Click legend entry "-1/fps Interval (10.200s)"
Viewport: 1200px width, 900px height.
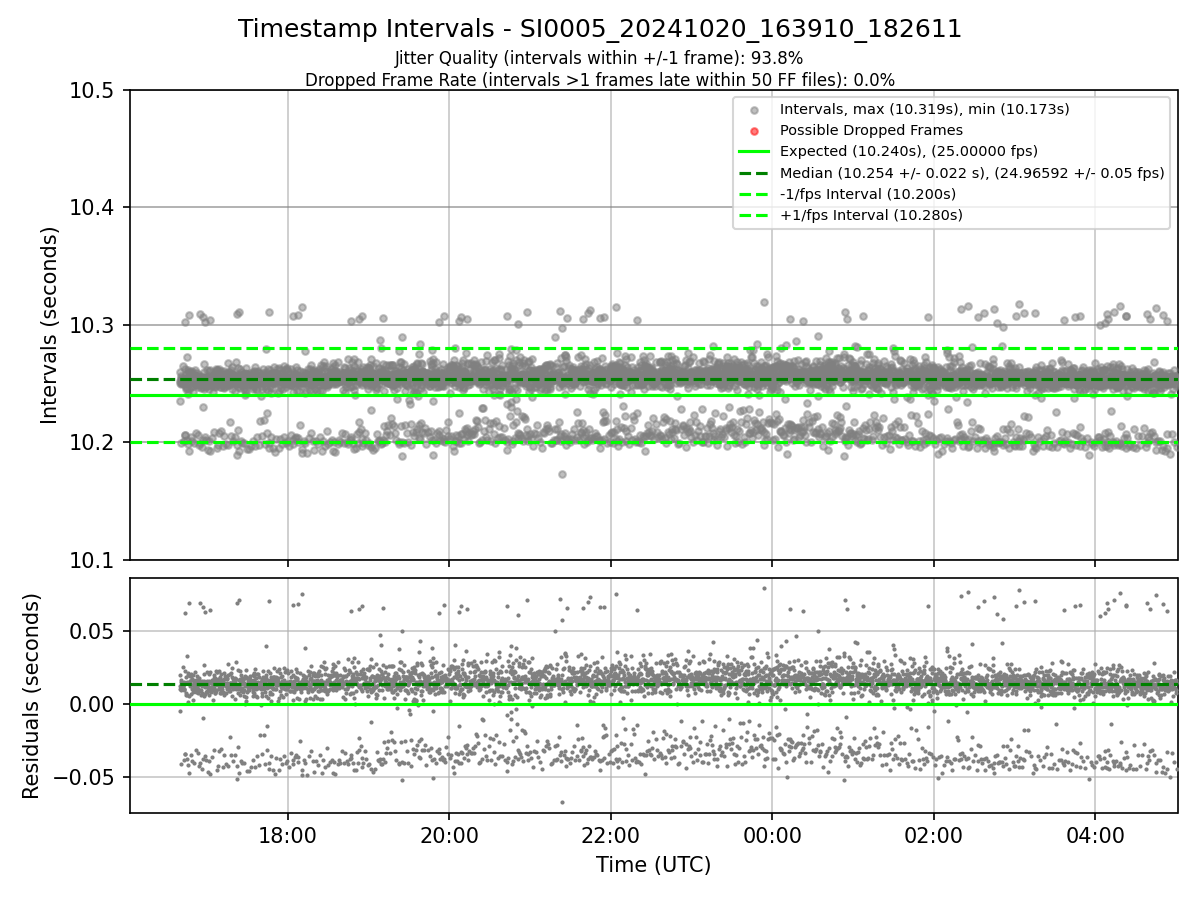[868, 193]
